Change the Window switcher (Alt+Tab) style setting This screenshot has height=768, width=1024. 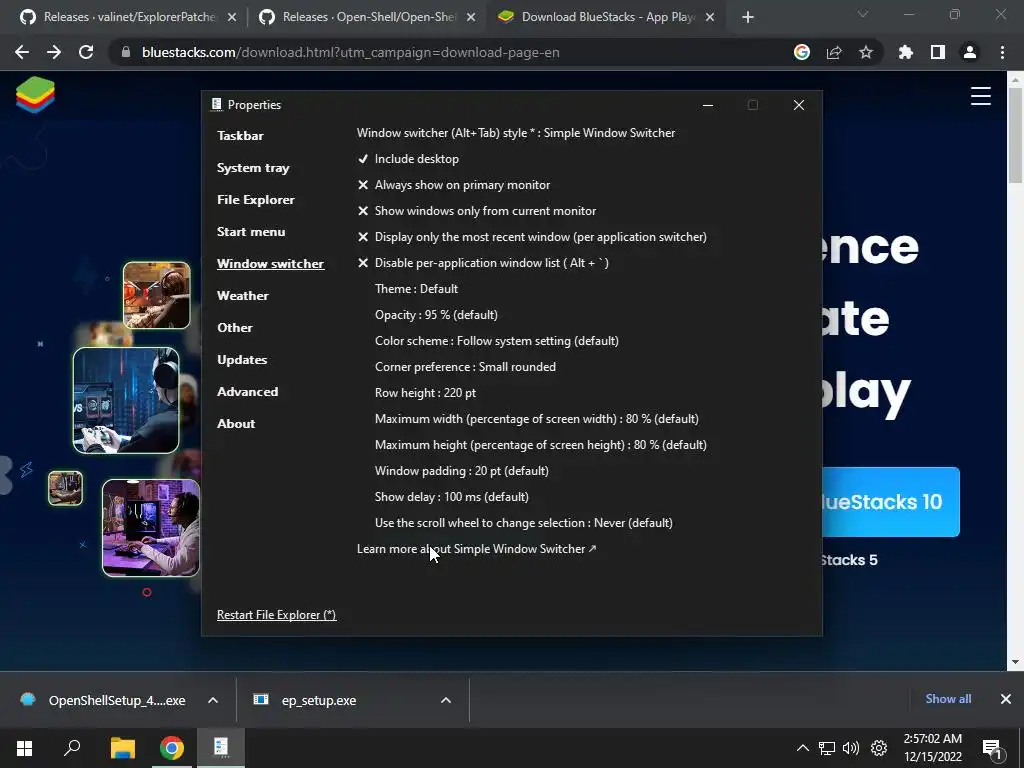pyautogui.click(x=516, y=133)
